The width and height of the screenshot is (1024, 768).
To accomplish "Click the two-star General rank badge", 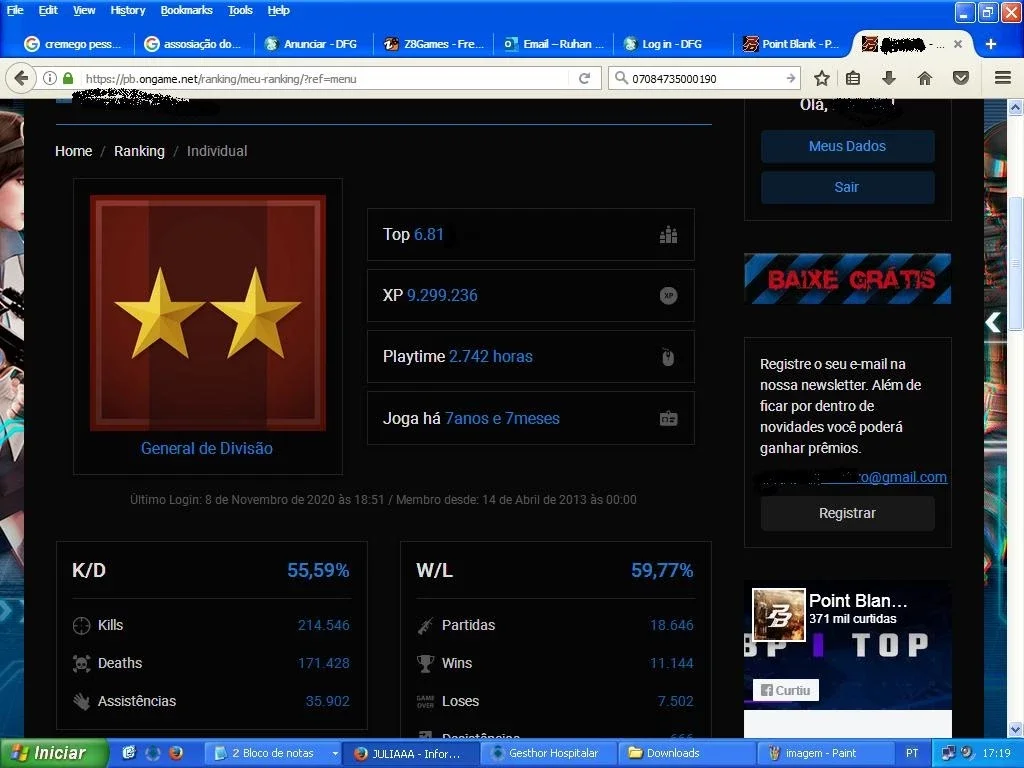I will [x=208, y=313].
